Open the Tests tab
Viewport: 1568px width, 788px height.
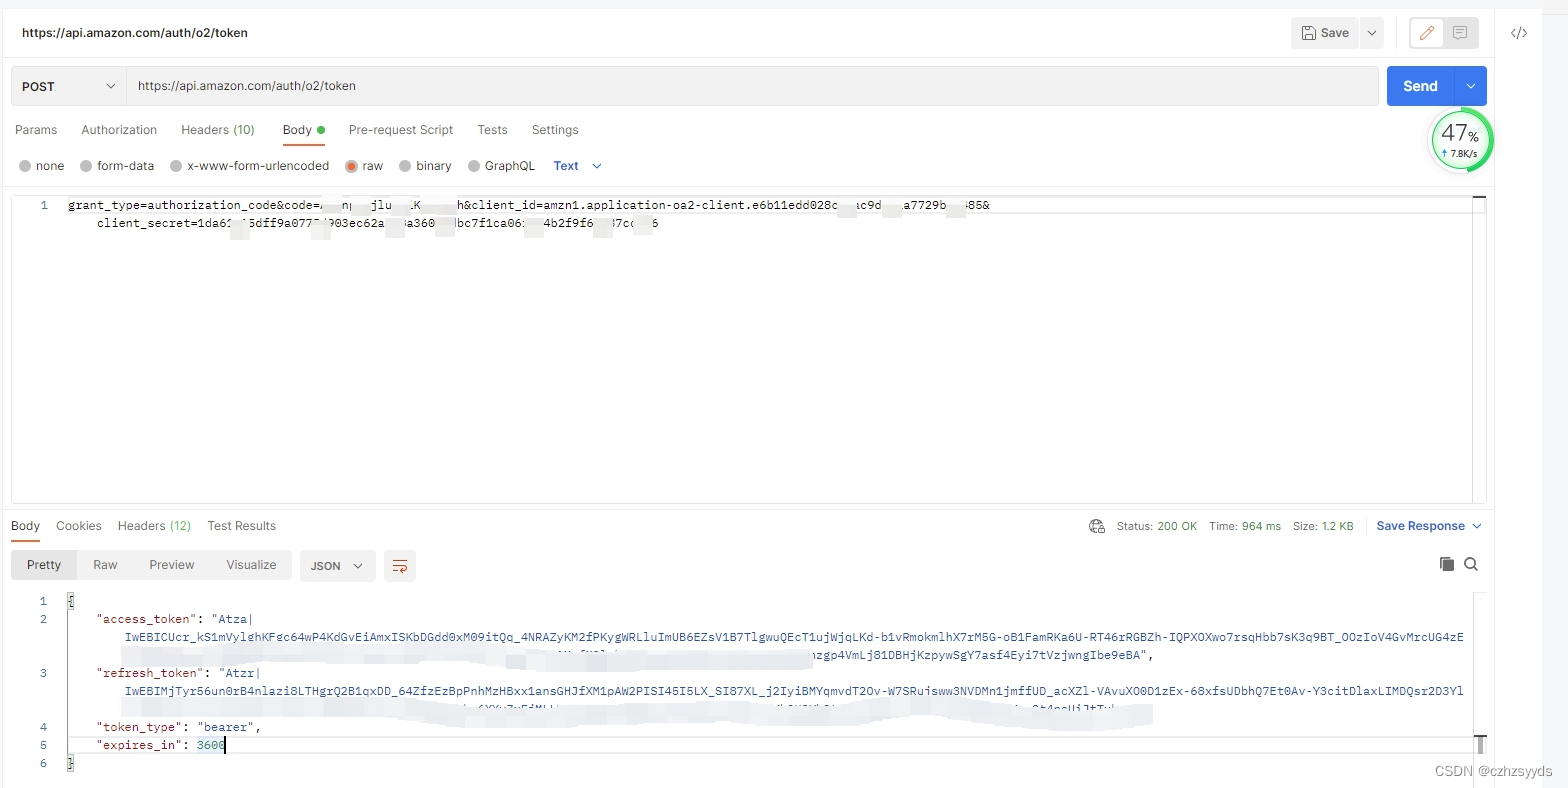pyautogui.click(x=492, y=130)
